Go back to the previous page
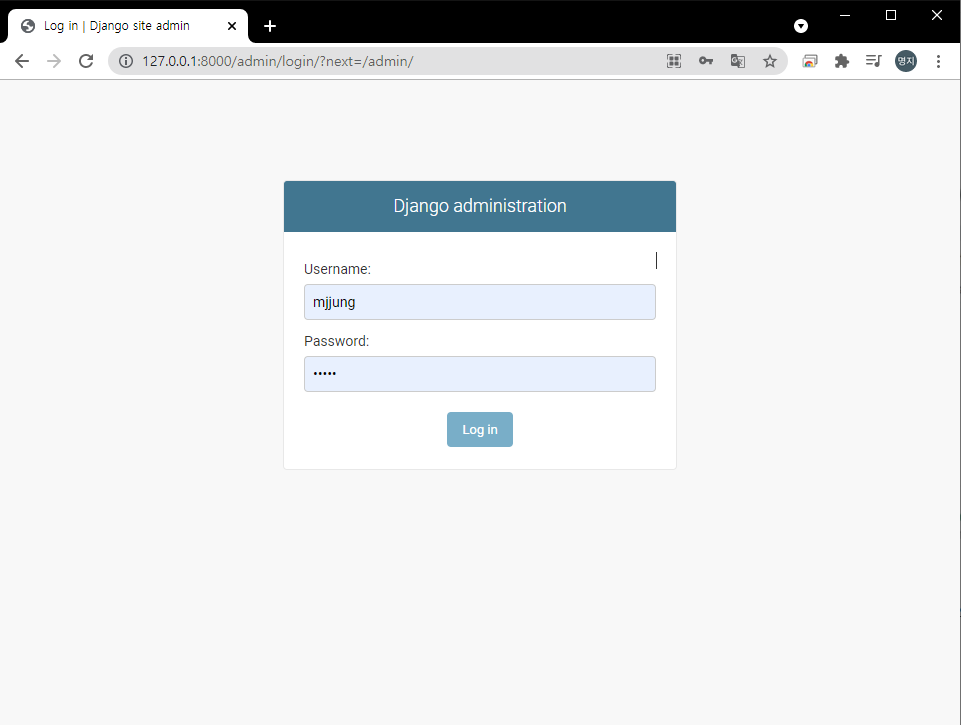Image resolution: width=961 pixels, height=725 pixels. (22, 61)
